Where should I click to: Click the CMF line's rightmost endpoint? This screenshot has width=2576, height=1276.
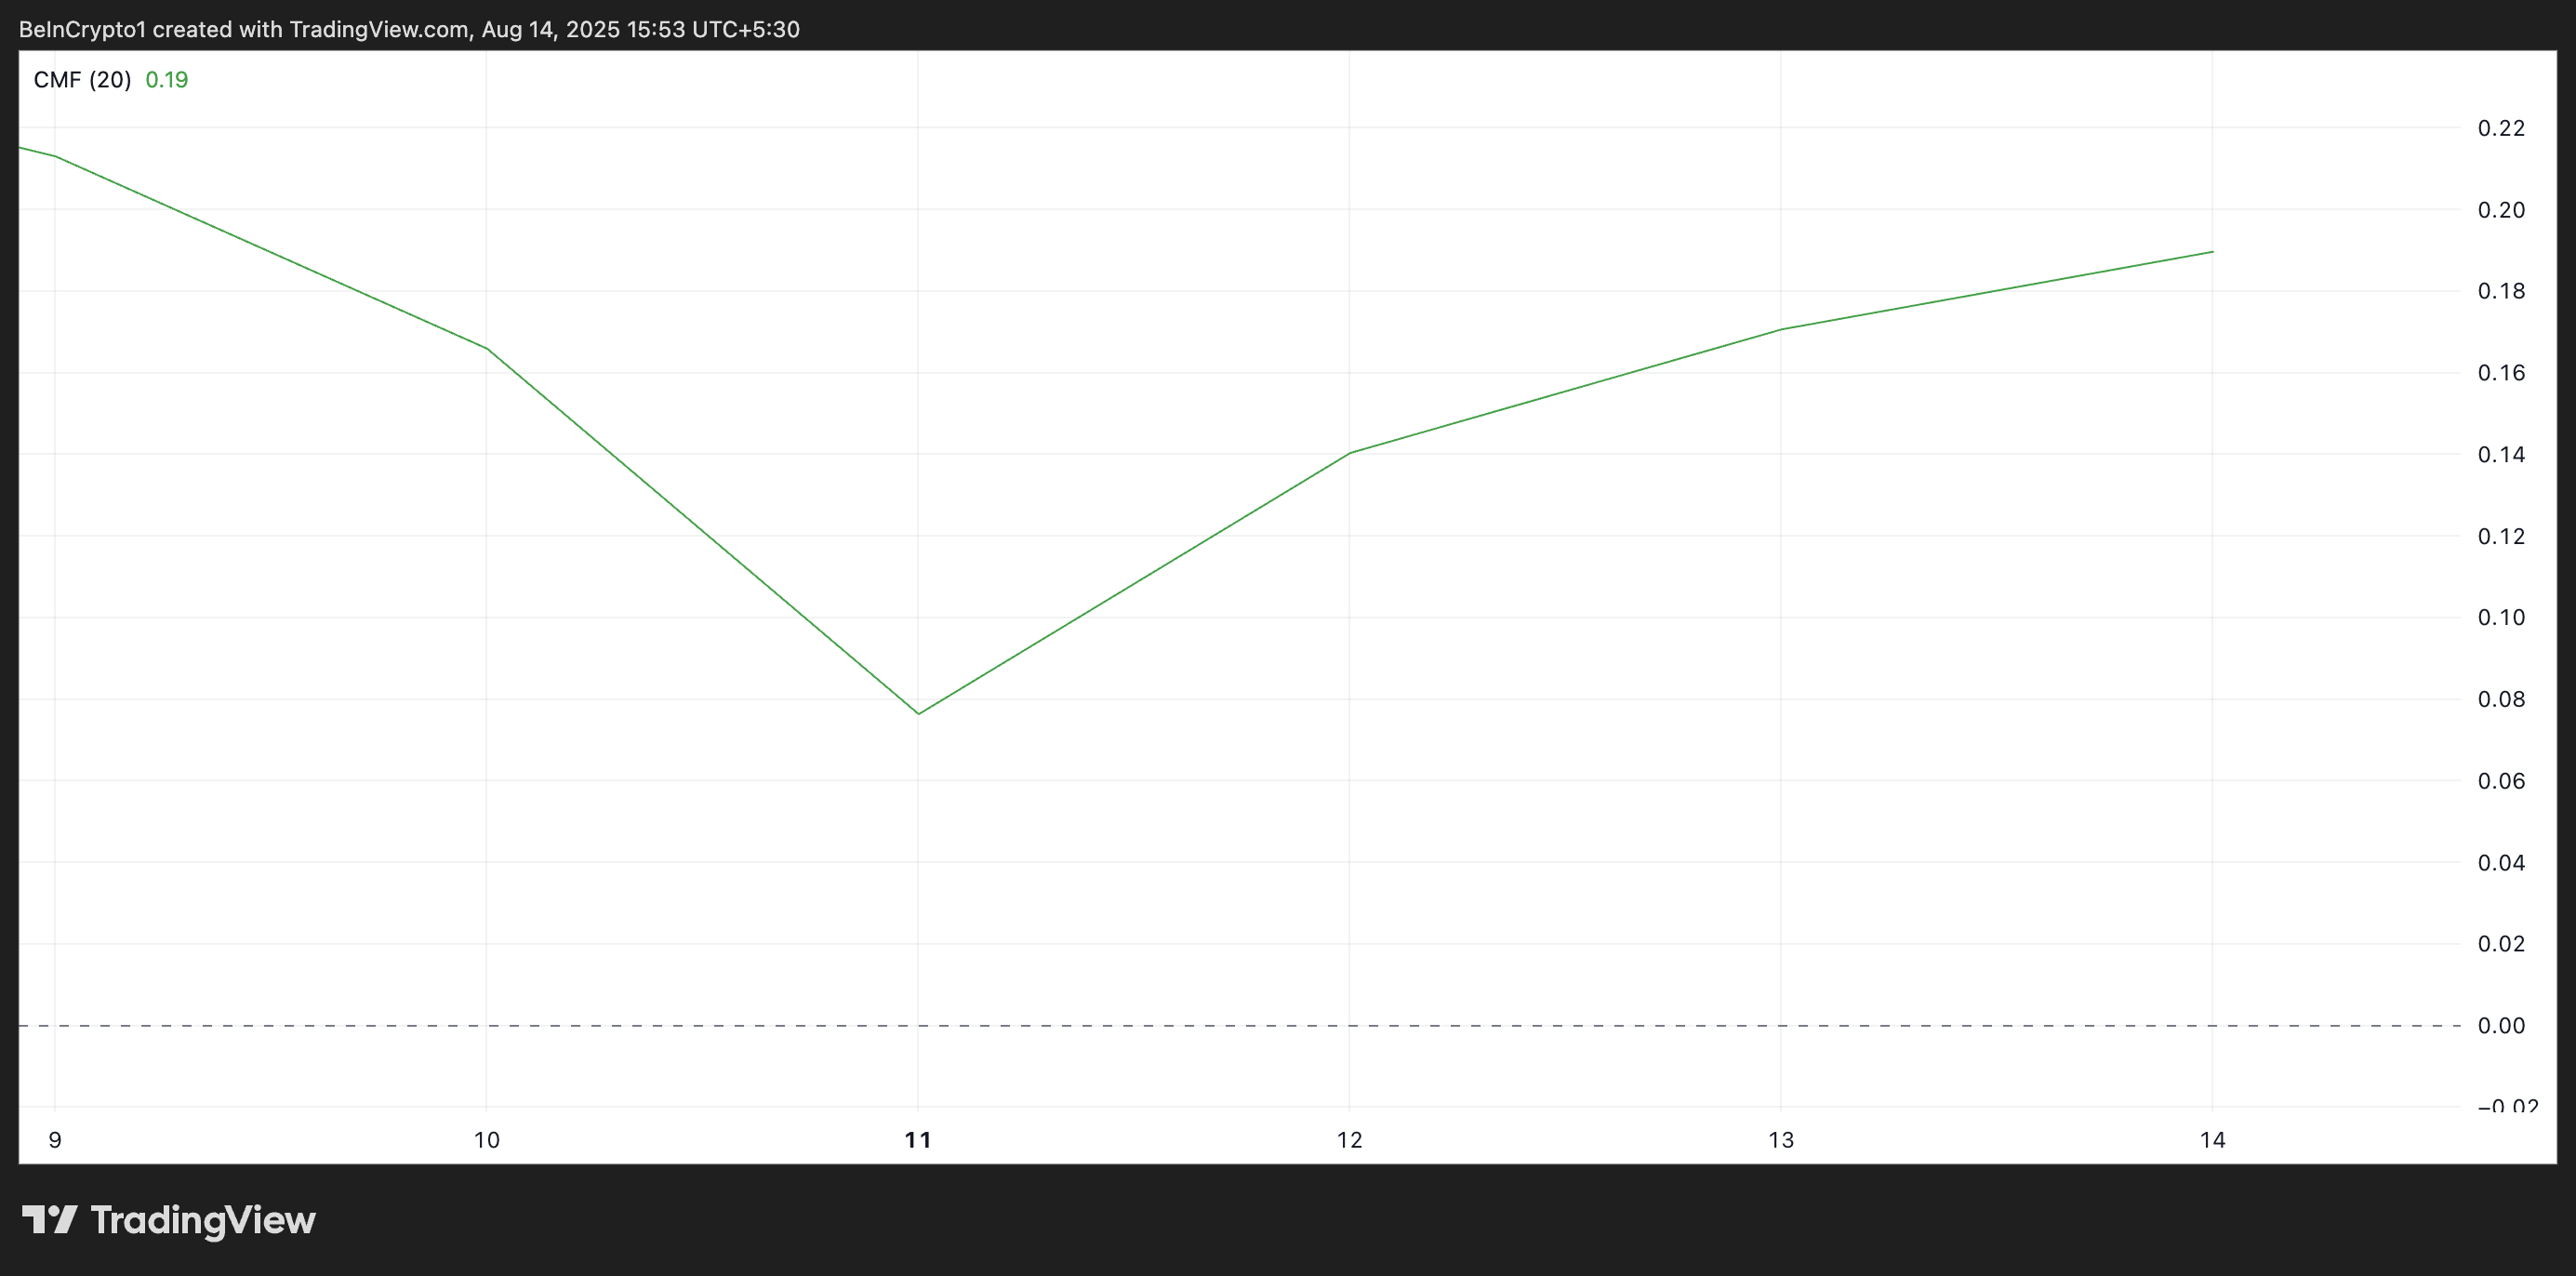(2212, 252)
